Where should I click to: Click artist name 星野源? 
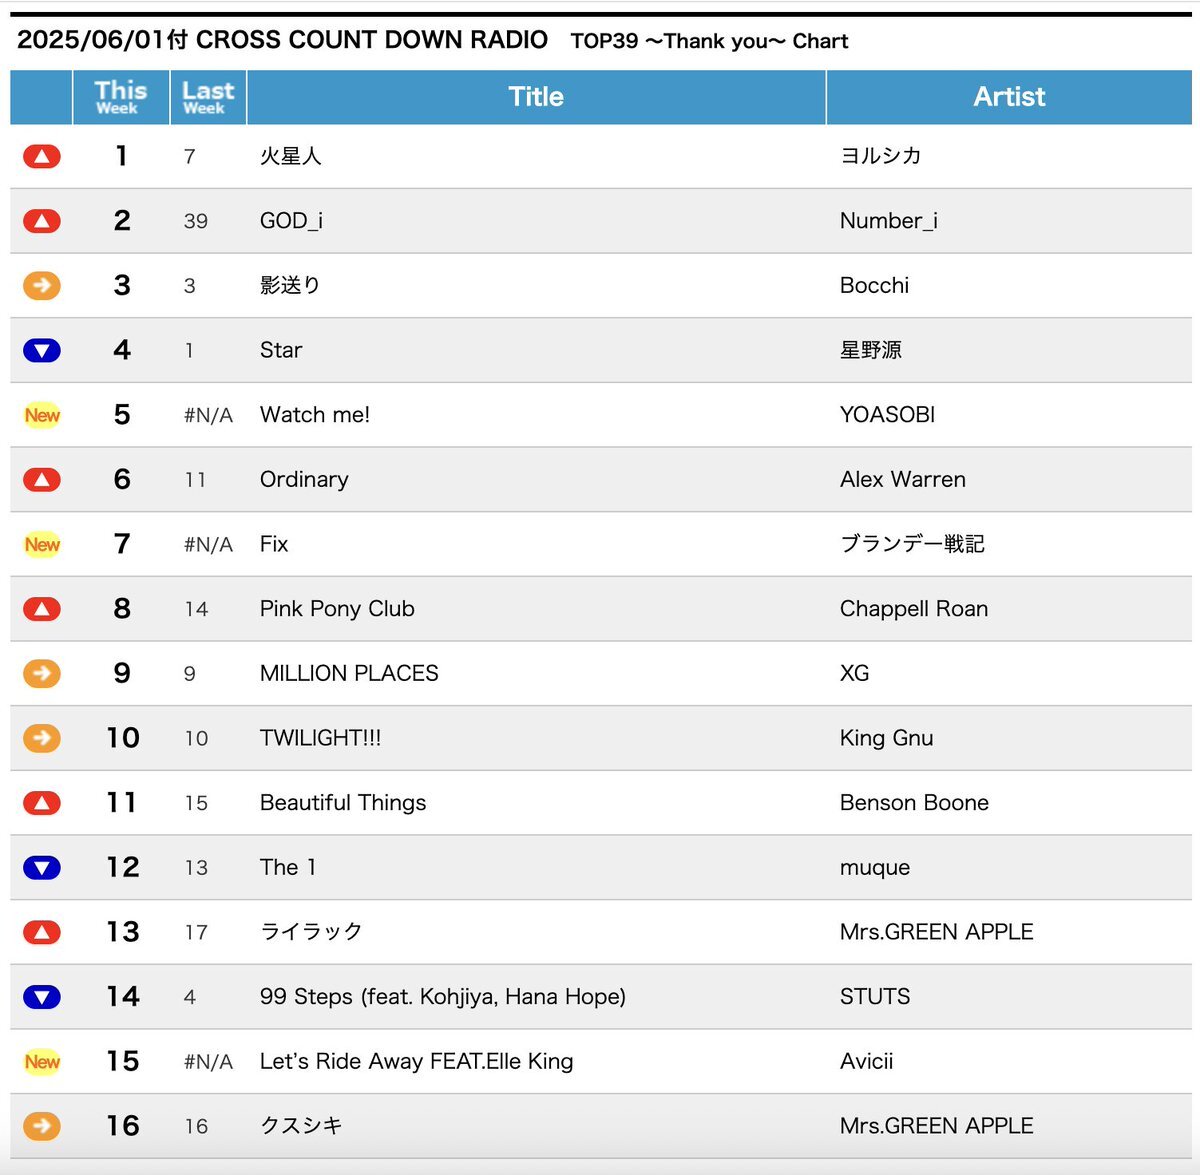coord(871,350)
